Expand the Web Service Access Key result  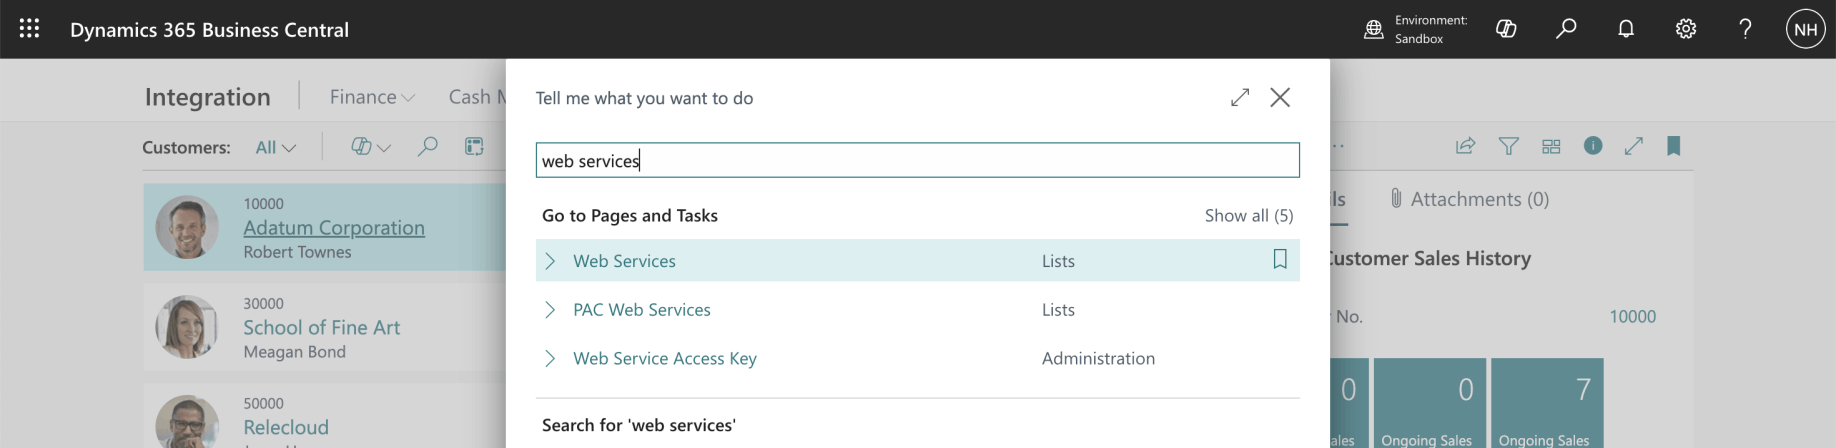pyautogui.click(x=550, y=358)
